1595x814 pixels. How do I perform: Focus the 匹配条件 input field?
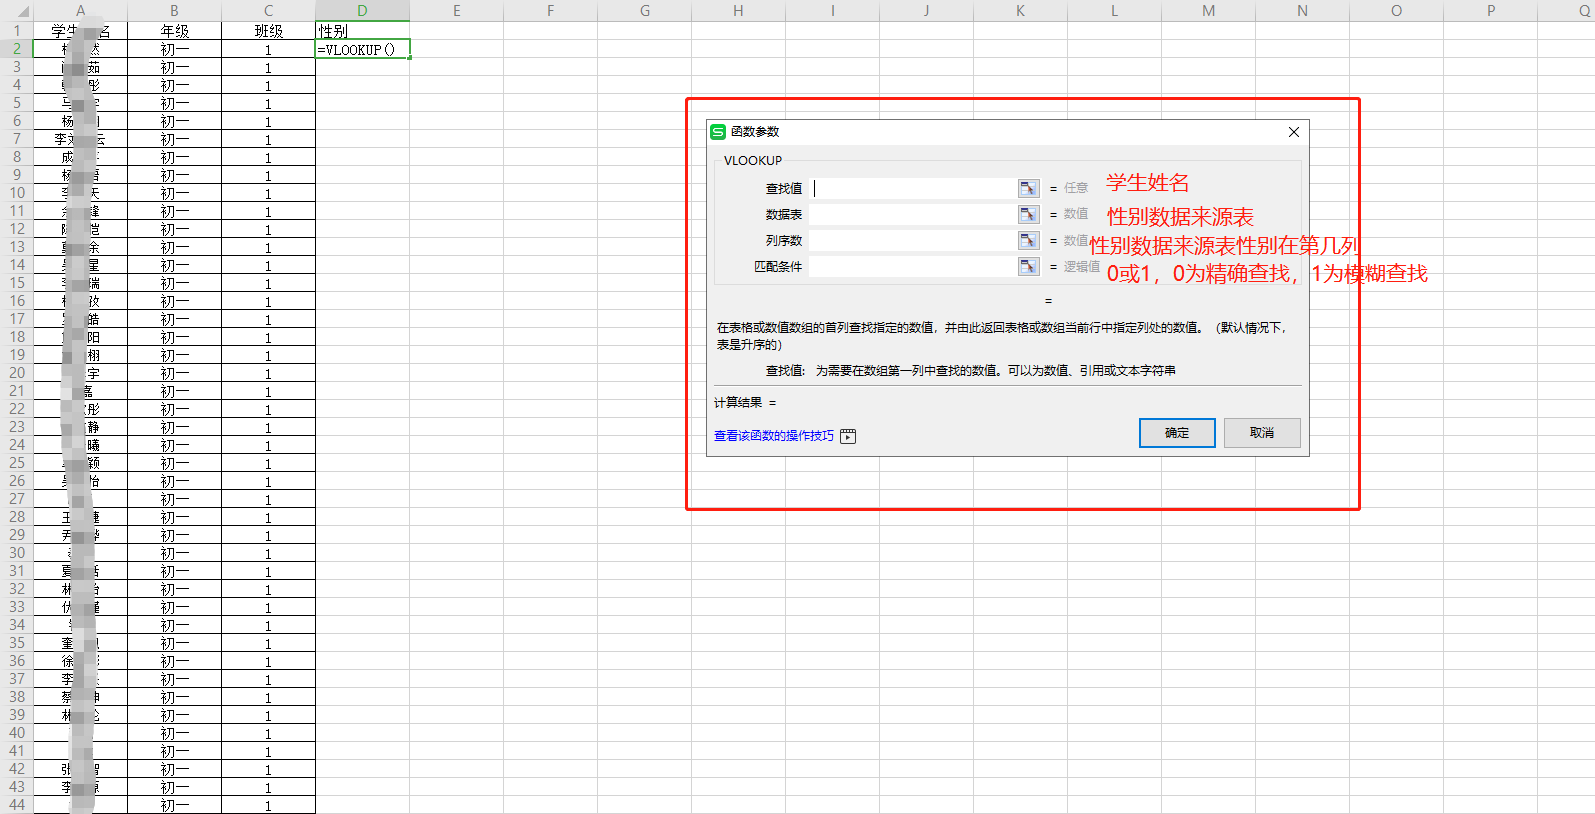coord(913,266)
